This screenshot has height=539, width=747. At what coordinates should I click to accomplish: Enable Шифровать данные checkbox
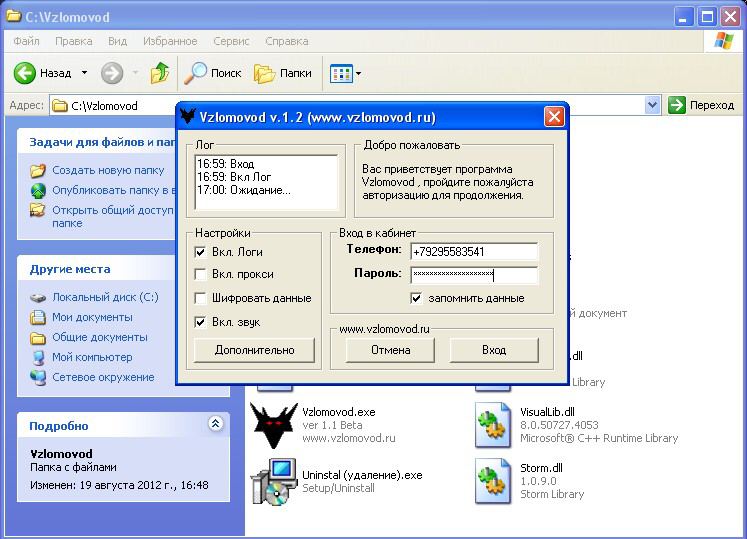pyautogui.click(x=201, y=298)
